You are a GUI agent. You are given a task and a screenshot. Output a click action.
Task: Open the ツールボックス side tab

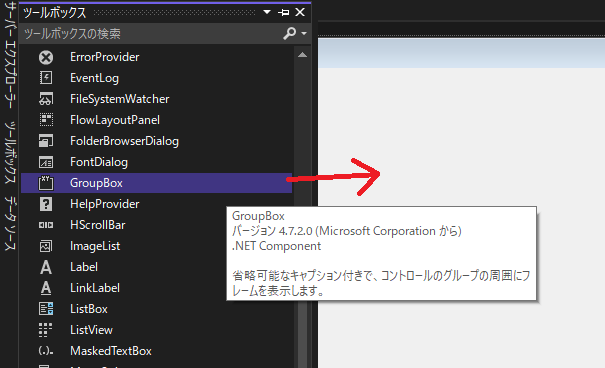tap(10, 152)
